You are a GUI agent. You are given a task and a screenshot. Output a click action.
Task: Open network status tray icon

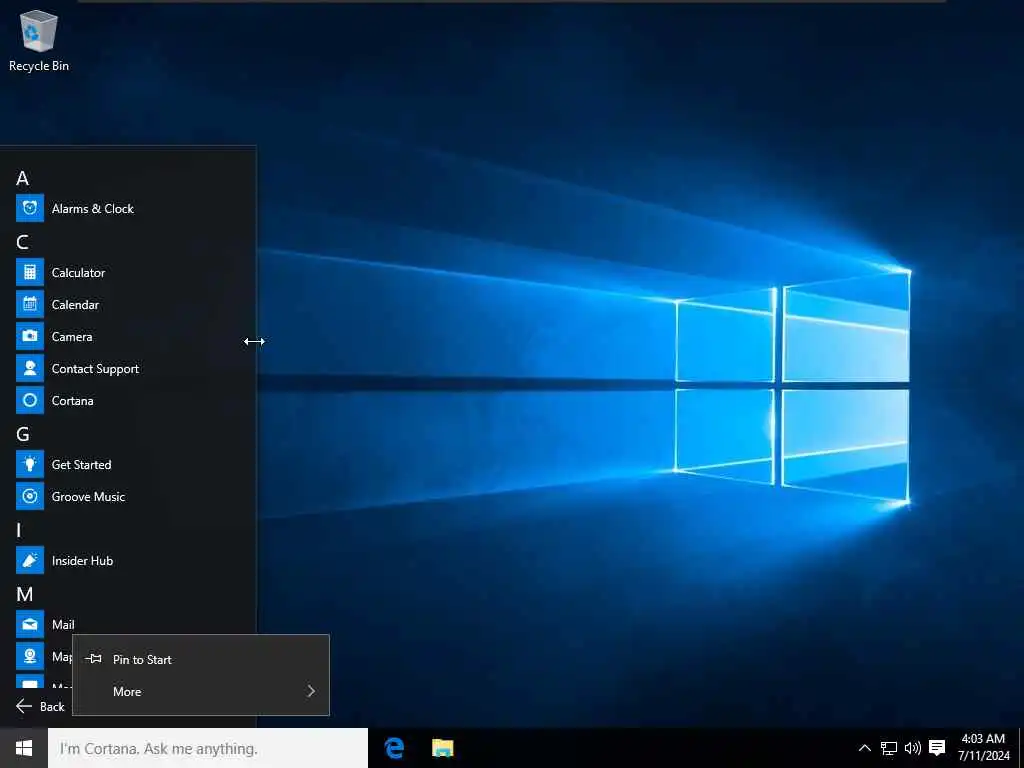pyautogui.click(x=889, y=748)
